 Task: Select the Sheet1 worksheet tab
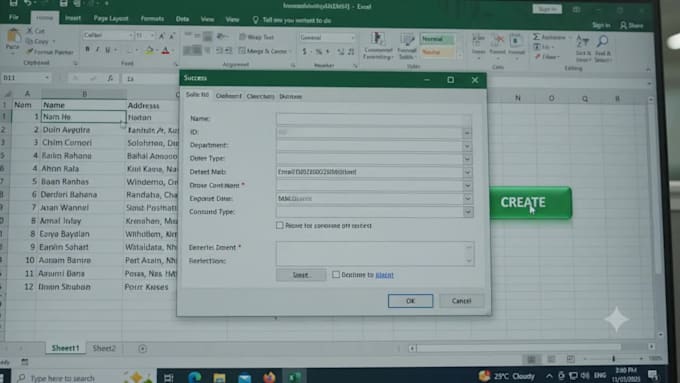click(x=65, y=348)
